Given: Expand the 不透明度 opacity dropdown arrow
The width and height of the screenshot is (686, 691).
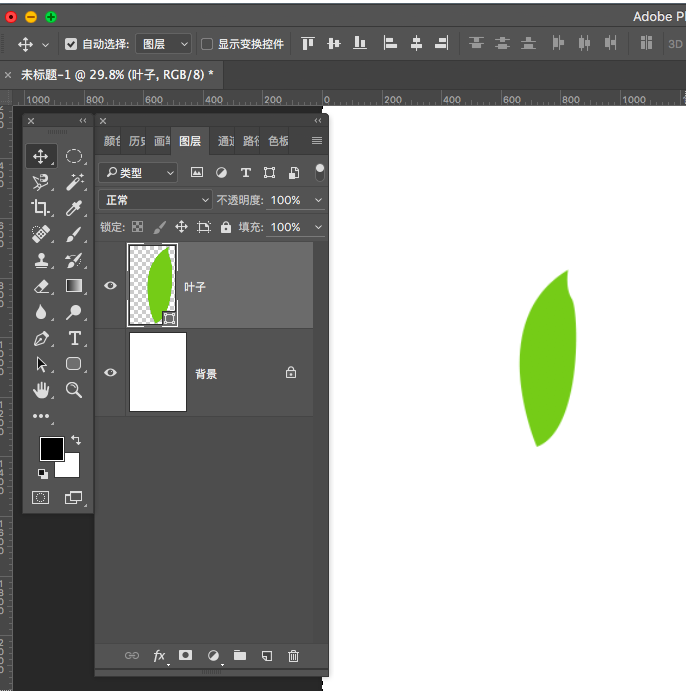Looking at the screenshot, I should (318, 200).
